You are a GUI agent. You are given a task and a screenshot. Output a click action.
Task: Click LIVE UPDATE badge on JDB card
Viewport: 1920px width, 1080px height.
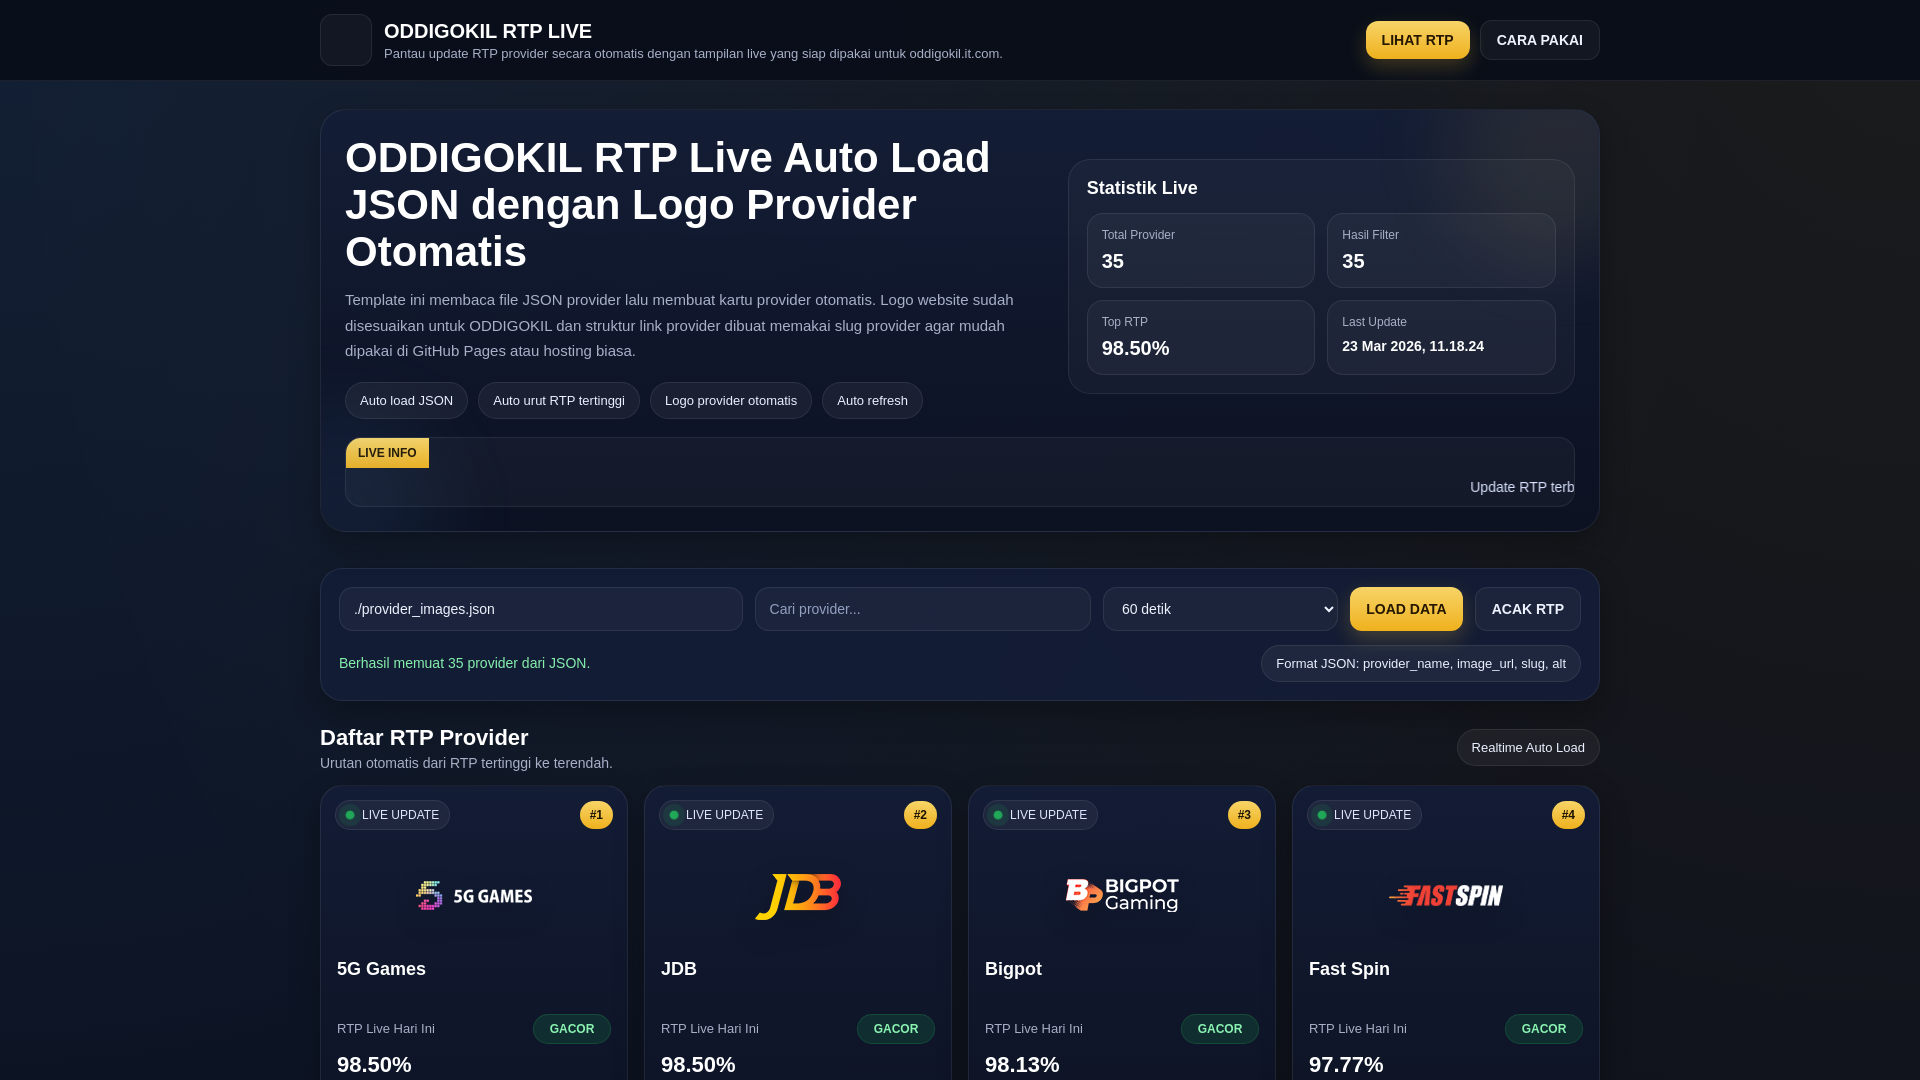click(x=716, y=815)
